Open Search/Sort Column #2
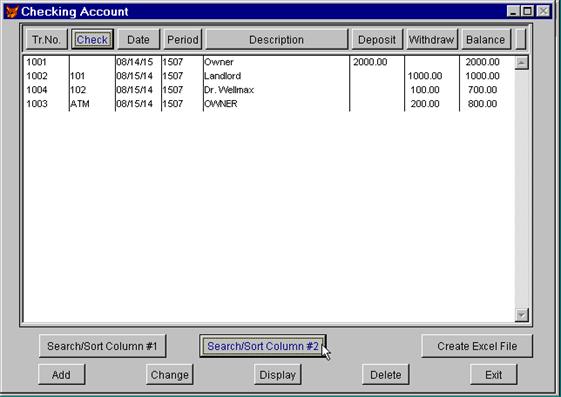The width and height of the screenshot is (561, 397). [263, 346]
